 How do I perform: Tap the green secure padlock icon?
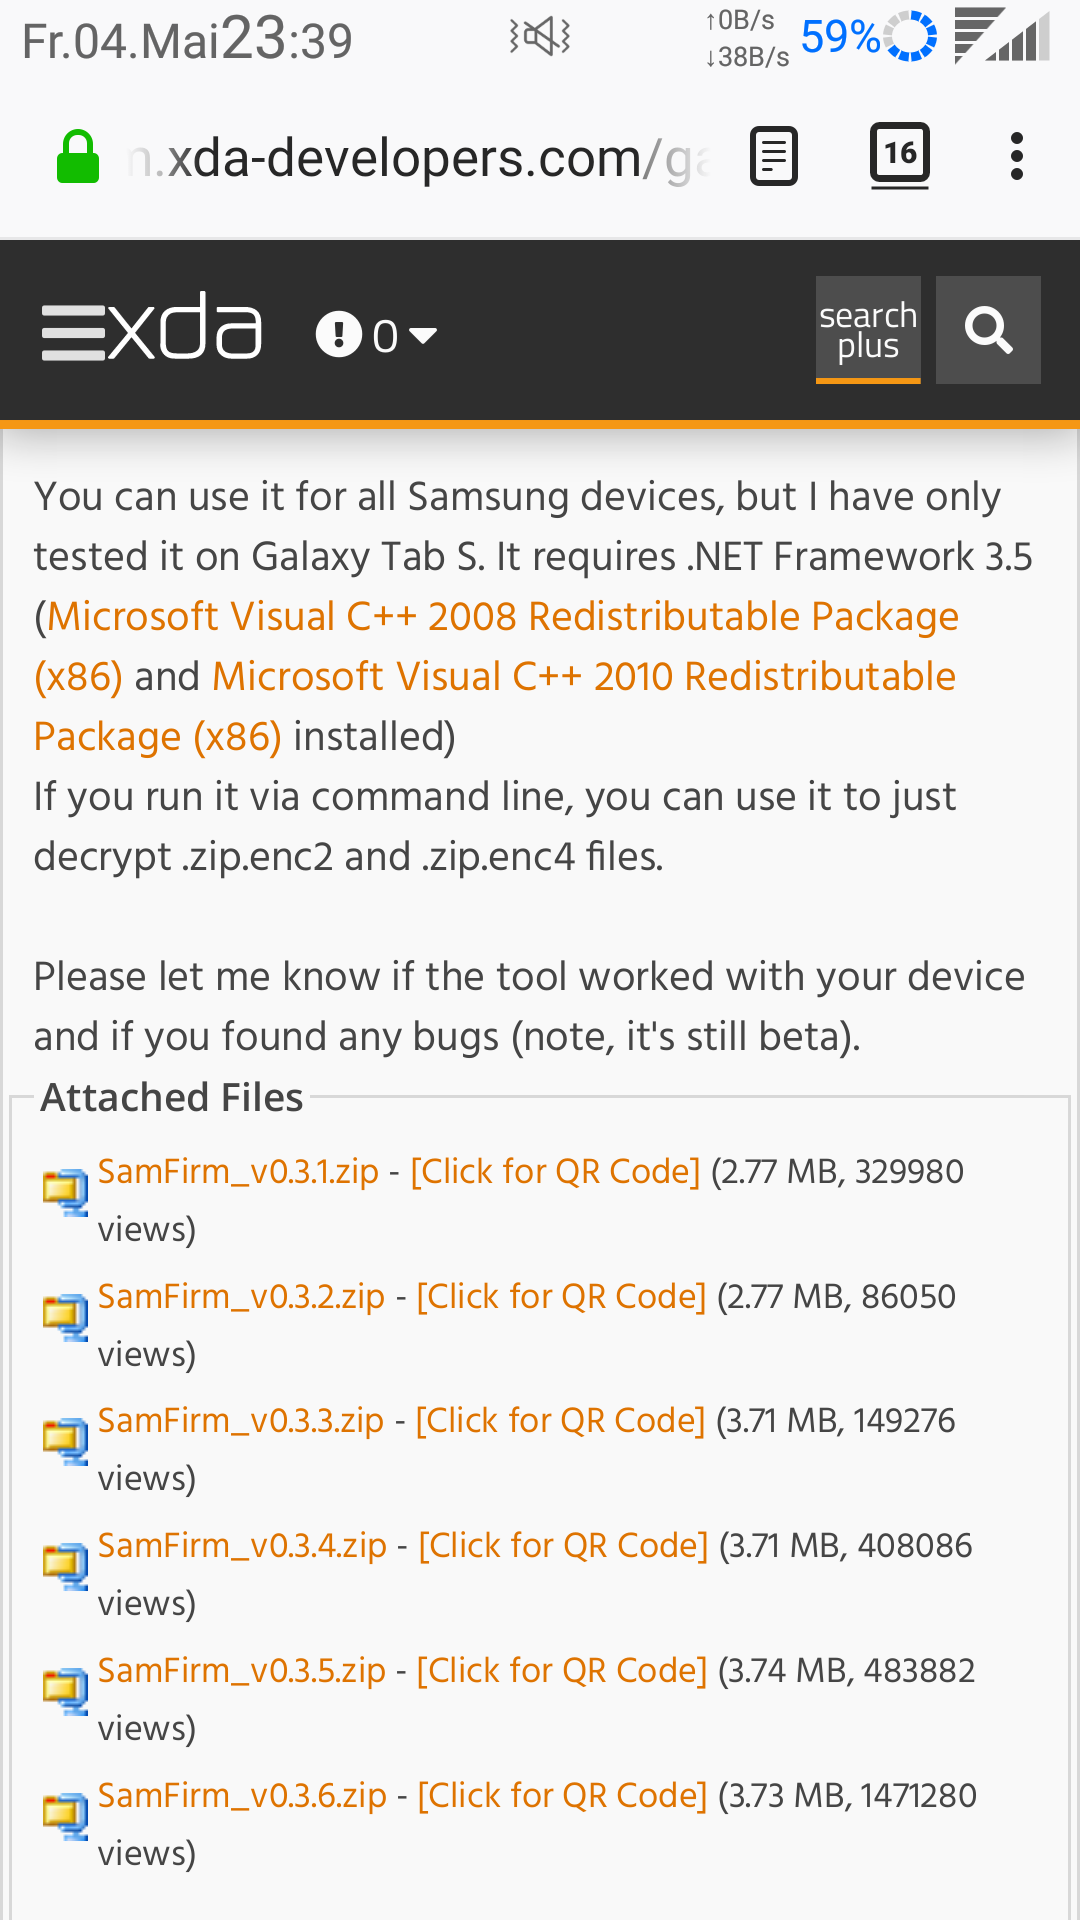coord(78,158)
